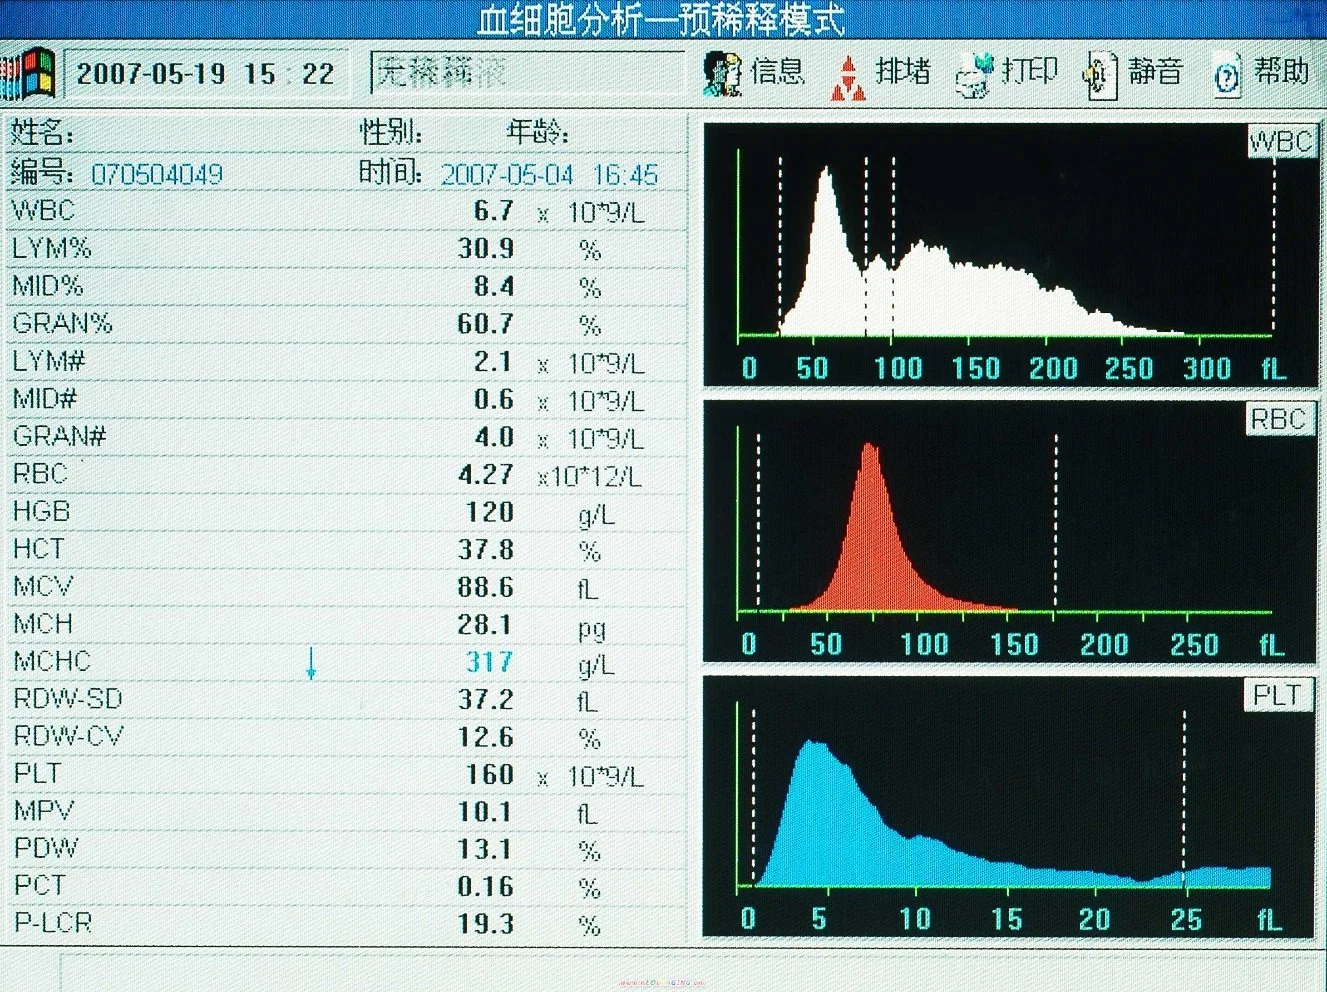Image resolution: width=1327 pixels, height=992 pixels.
Task: Select the MID% value 8.4
Action: [x=493, y=286]
